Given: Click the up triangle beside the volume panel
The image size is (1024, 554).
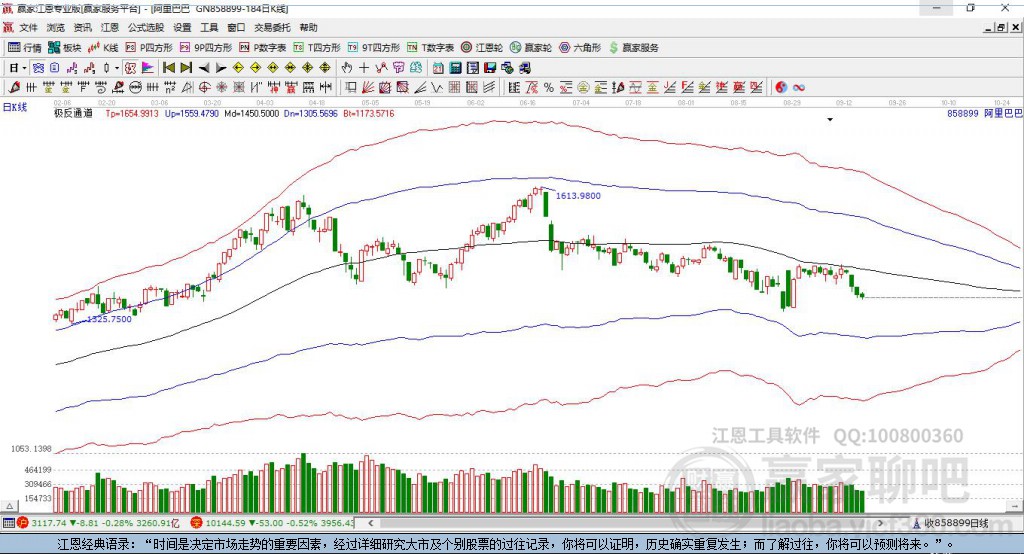Looking at the screenshot, I should coord(9,506).
